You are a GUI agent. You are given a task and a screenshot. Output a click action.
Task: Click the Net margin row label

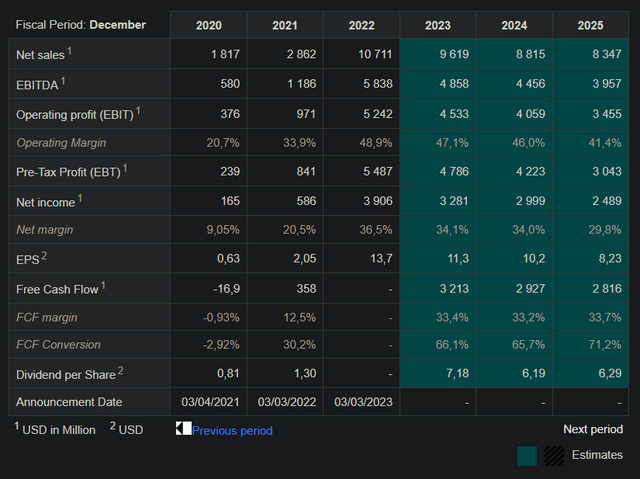point(44,230)
